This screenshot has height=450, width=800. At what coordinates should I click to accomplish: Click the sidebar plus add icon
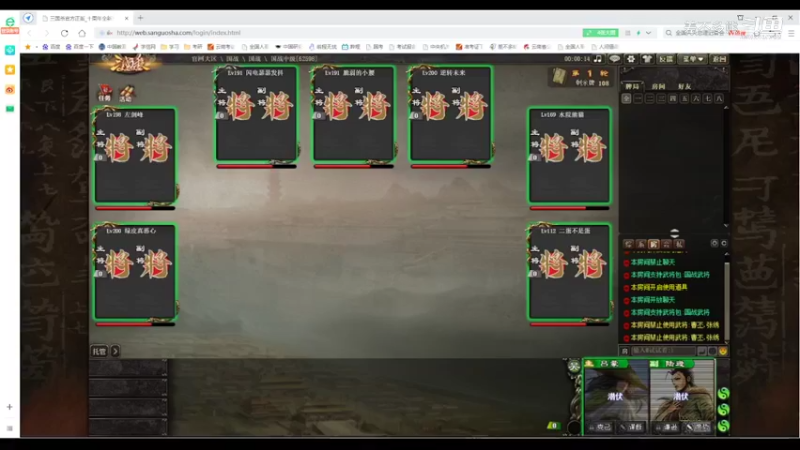10,407
